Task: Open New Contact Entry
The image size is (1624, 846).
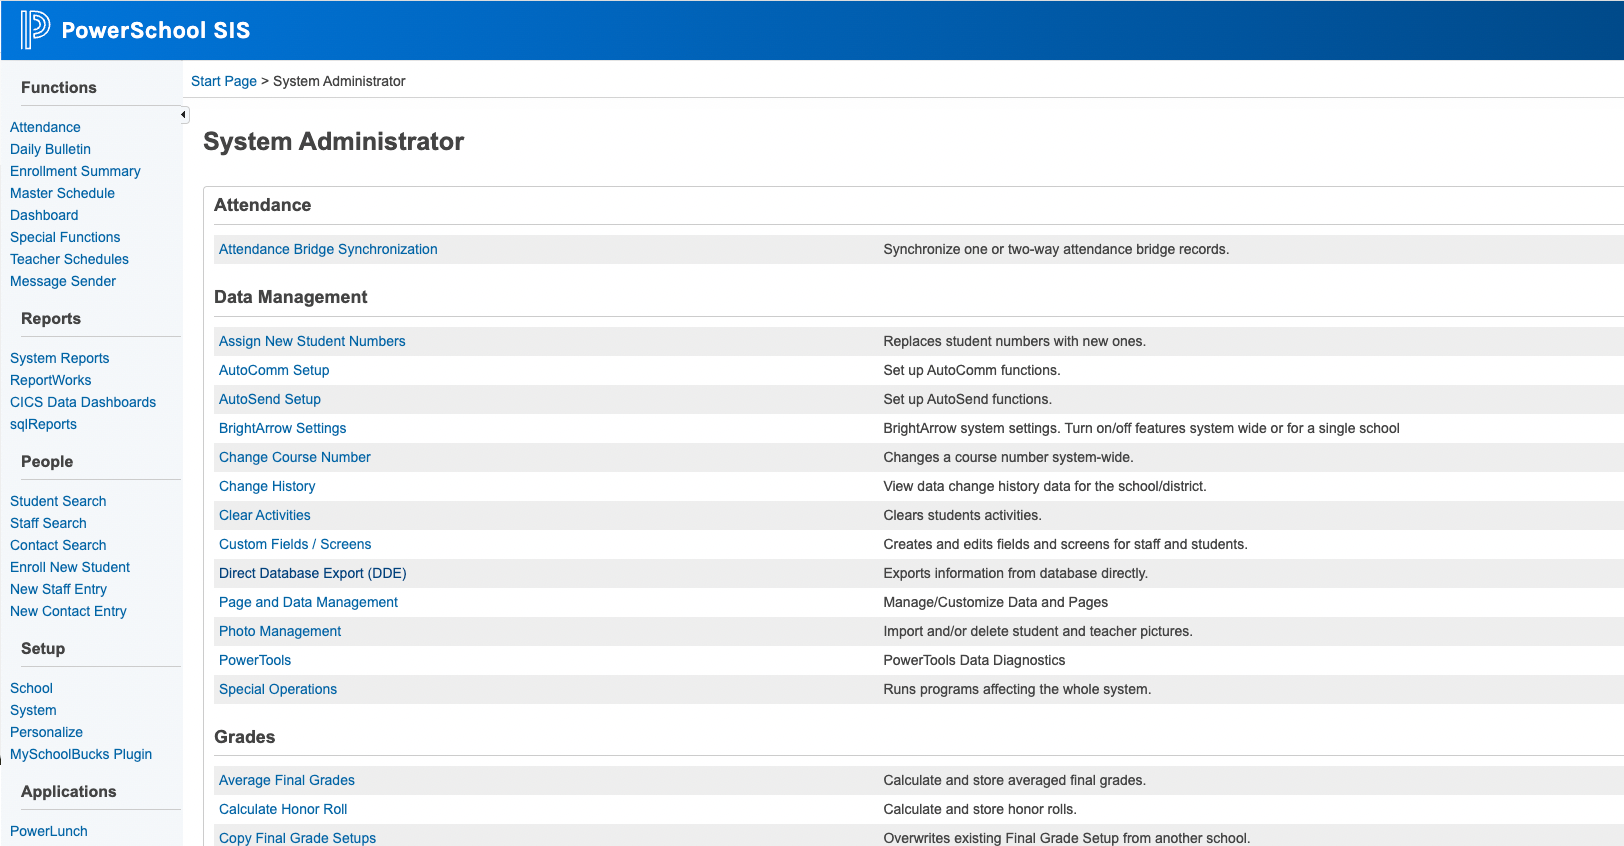Action: (x=68, y=611)
